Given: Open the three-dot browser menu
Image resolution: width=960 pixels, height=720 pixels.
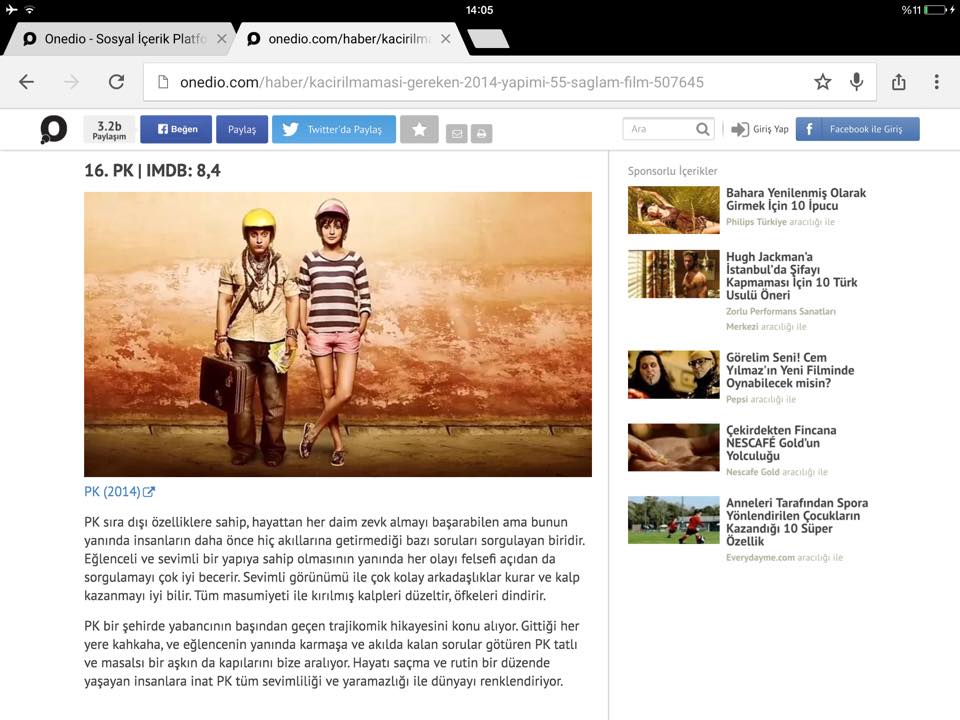Looking at the screenshot, I should 936,82.
